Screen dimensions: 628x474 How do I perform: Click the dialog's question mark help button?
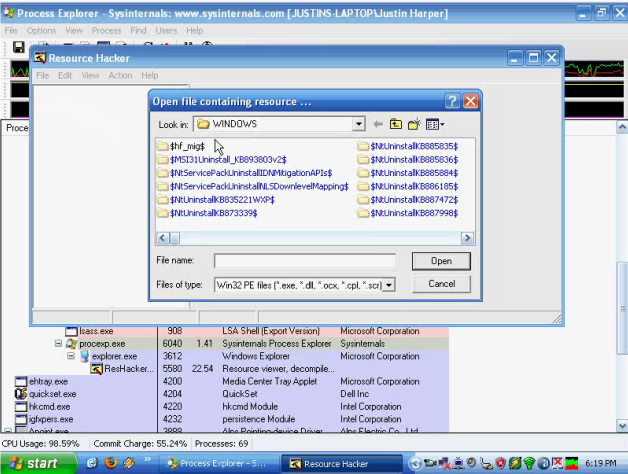[x=452, y=101]
